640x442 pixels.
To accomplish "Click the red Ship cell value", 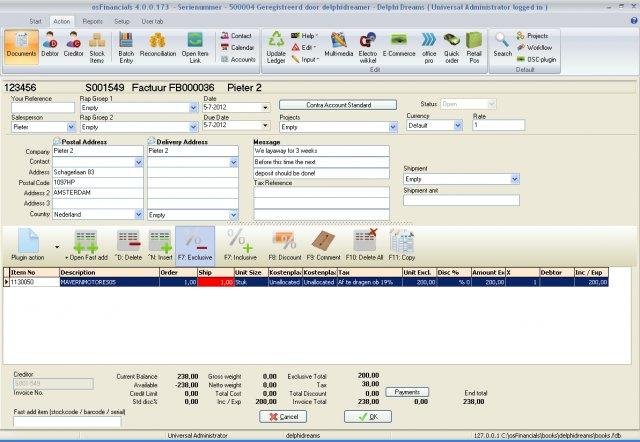I will 216,282.
